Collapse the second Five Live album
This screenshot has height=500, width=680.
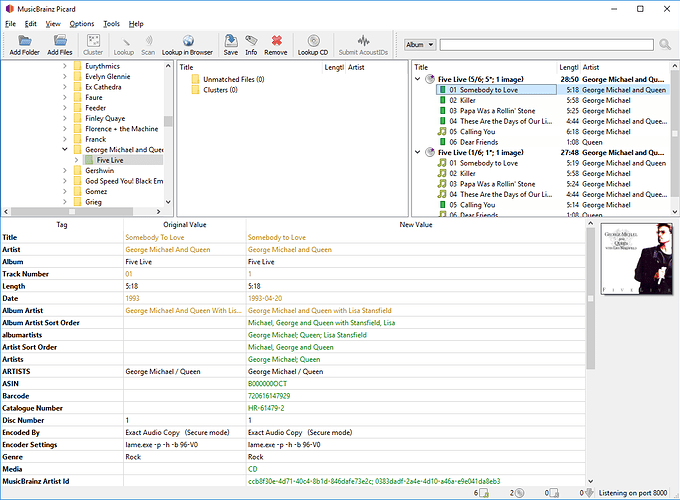click(x=418, y=152)
